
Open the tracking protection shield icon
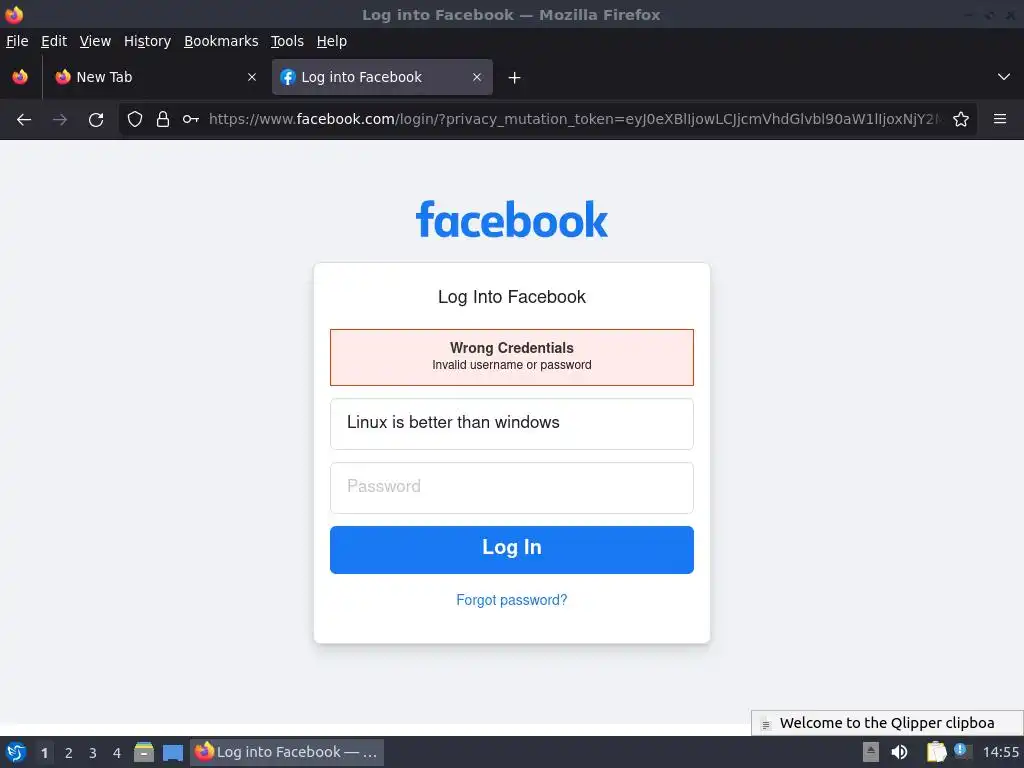pyautogui.click(x=135, y=119)
